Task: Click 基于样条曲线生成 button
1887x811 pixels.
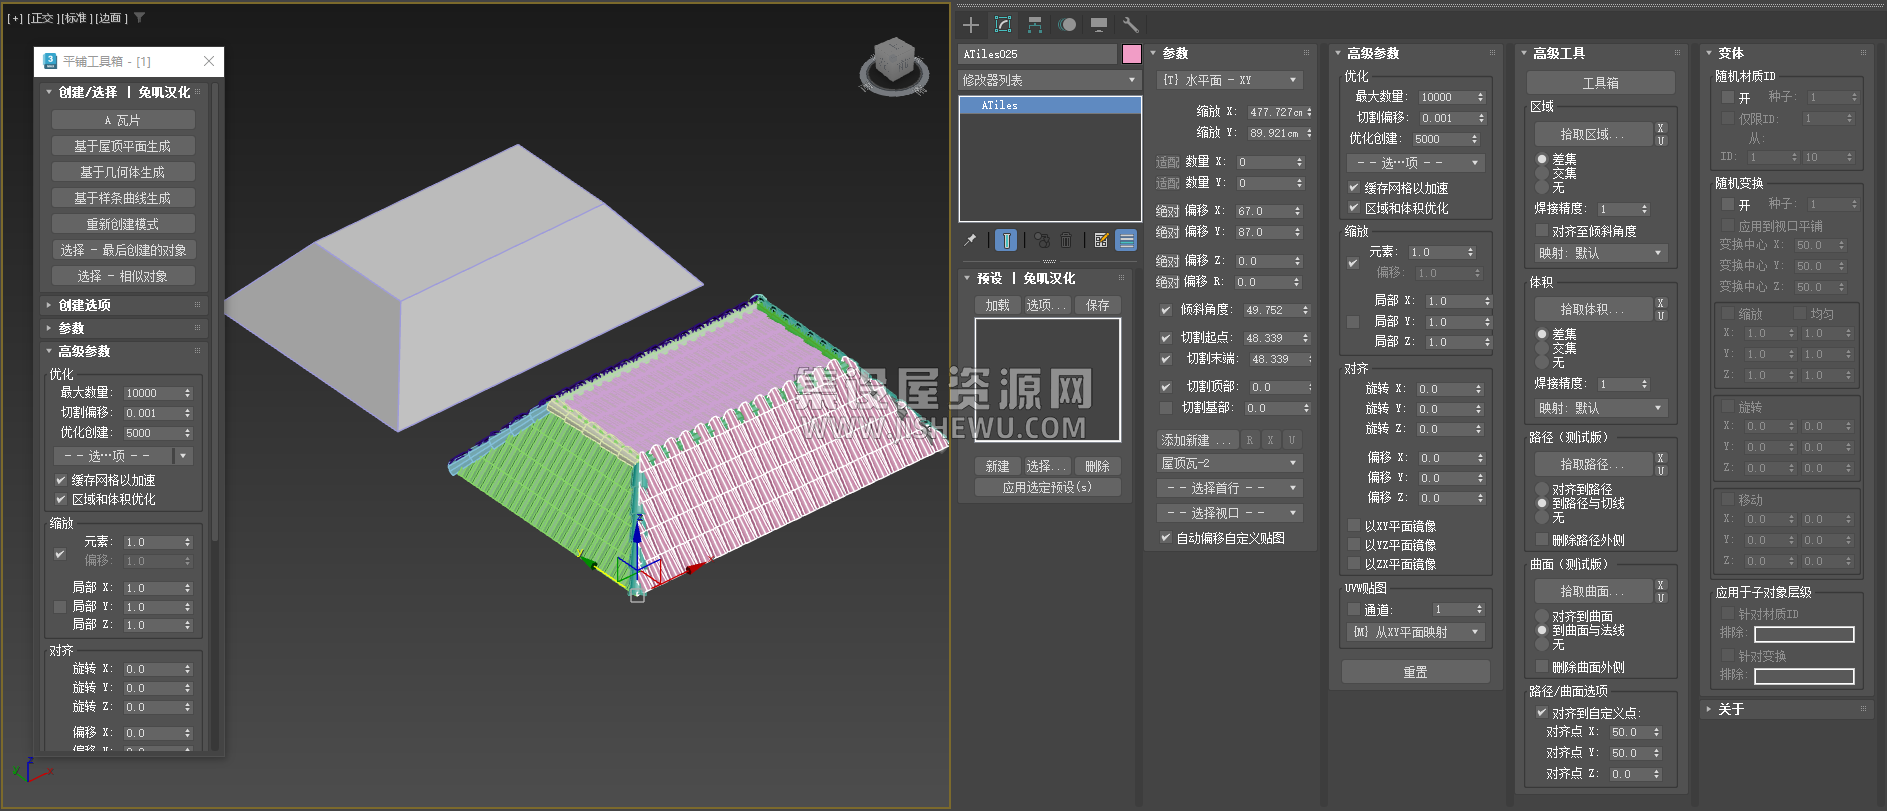Action: pos(123,198)
